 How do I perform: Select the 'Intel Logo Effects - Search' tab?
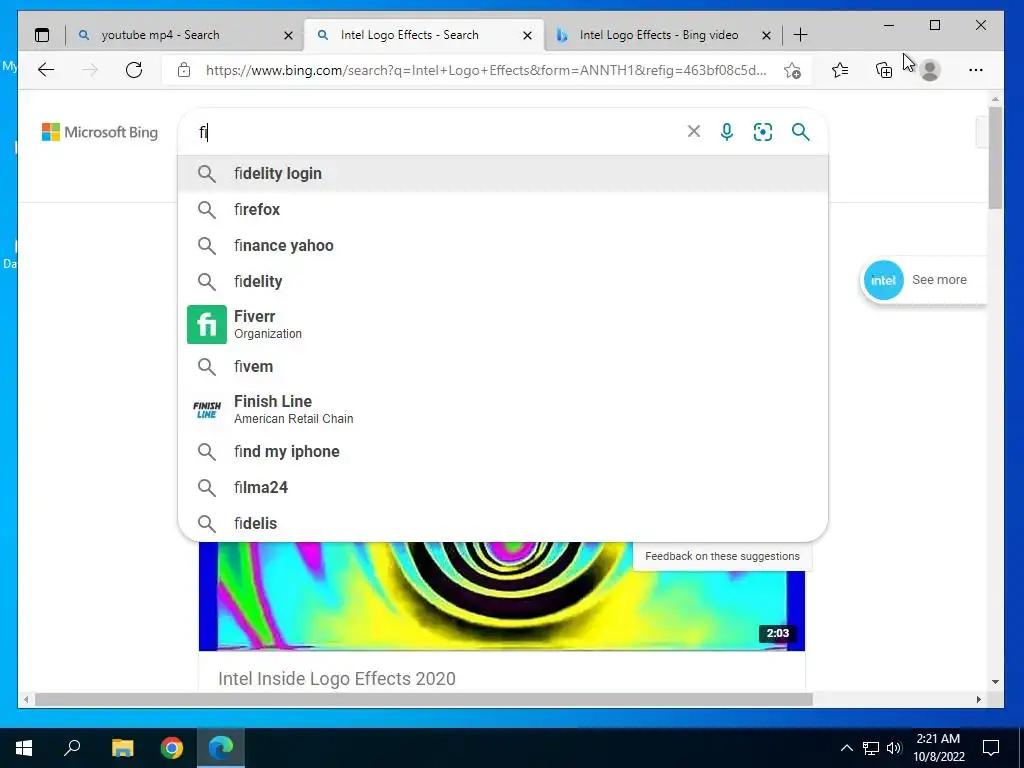424,35
